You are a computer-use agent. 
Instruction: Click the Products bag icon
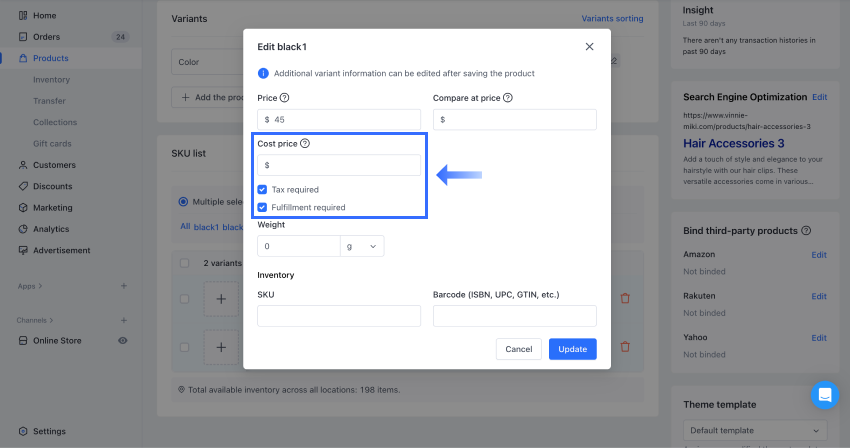(x=23, y=58)
